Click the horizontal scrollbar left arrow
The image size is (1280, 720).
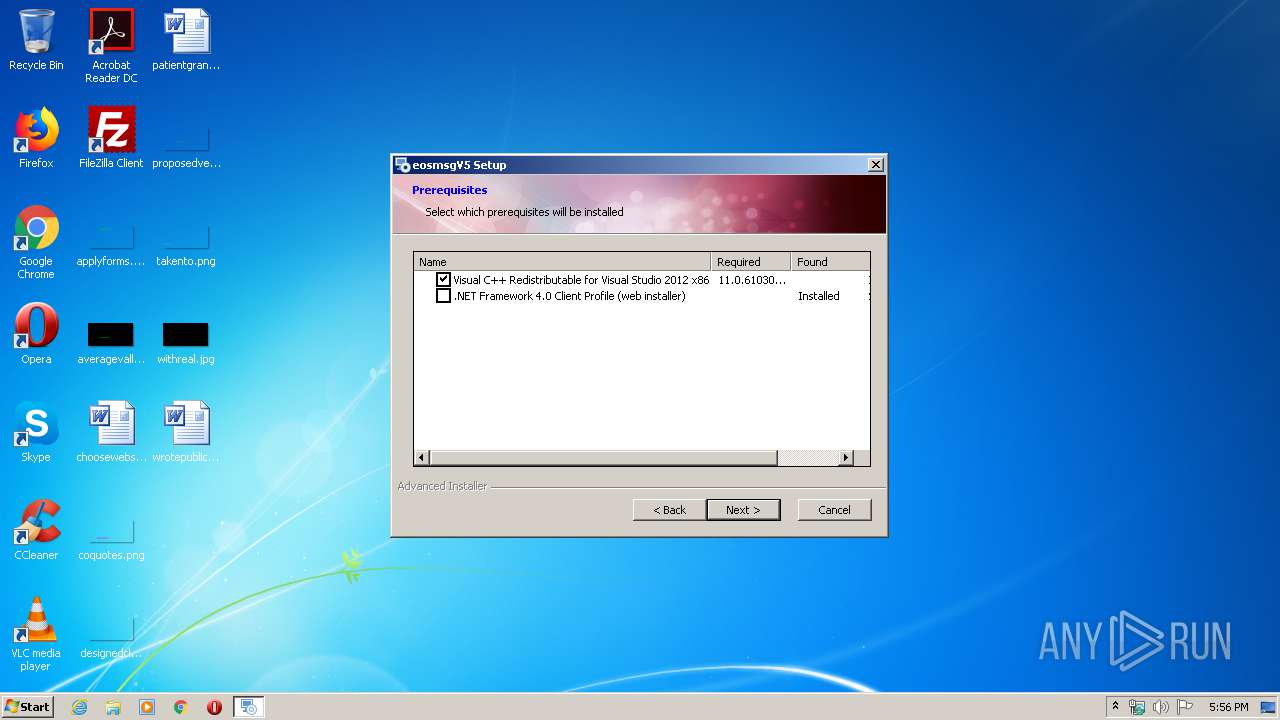(x=422, y=457)
